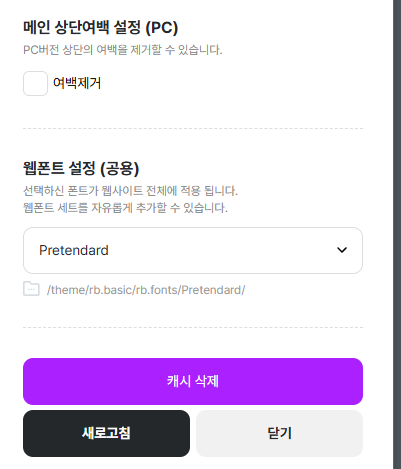
Task: Click the 선택하신 폰트가 웹사이트 description line
Action: [130, 191]
